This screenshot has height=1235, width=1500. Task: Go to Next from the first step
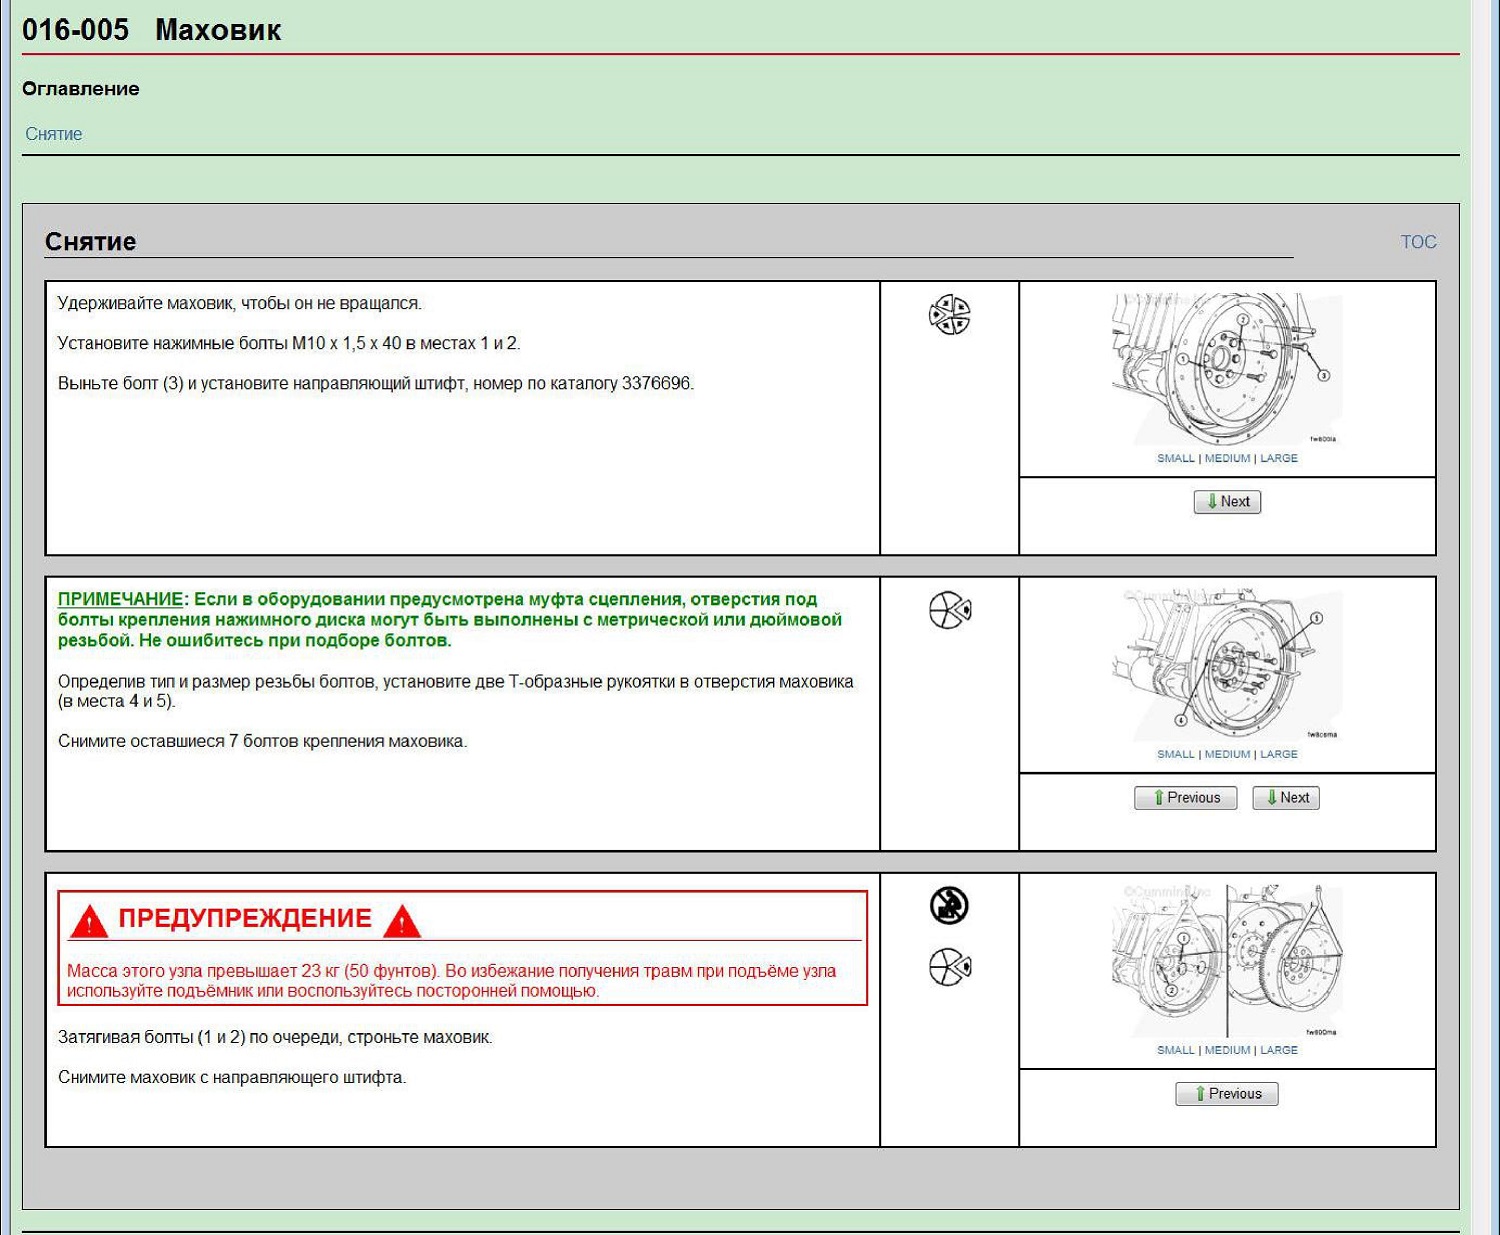[x=1227, y=502]
